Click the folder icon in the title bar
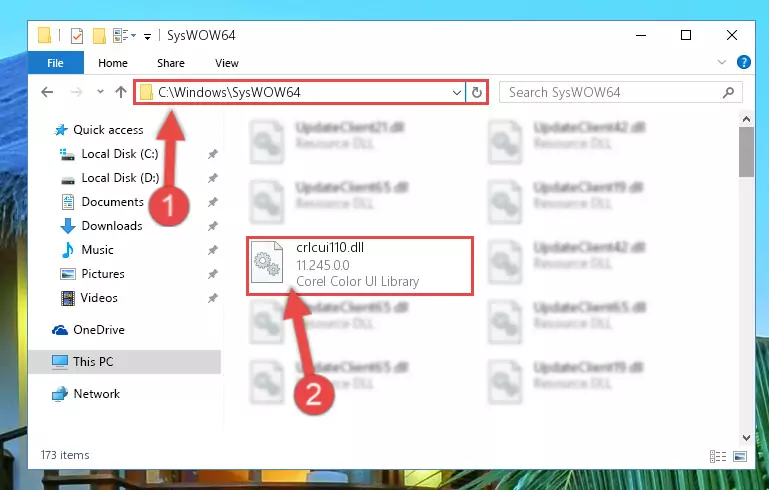The image size is (769, 490). pyautogui.click(x=45, y=35)
